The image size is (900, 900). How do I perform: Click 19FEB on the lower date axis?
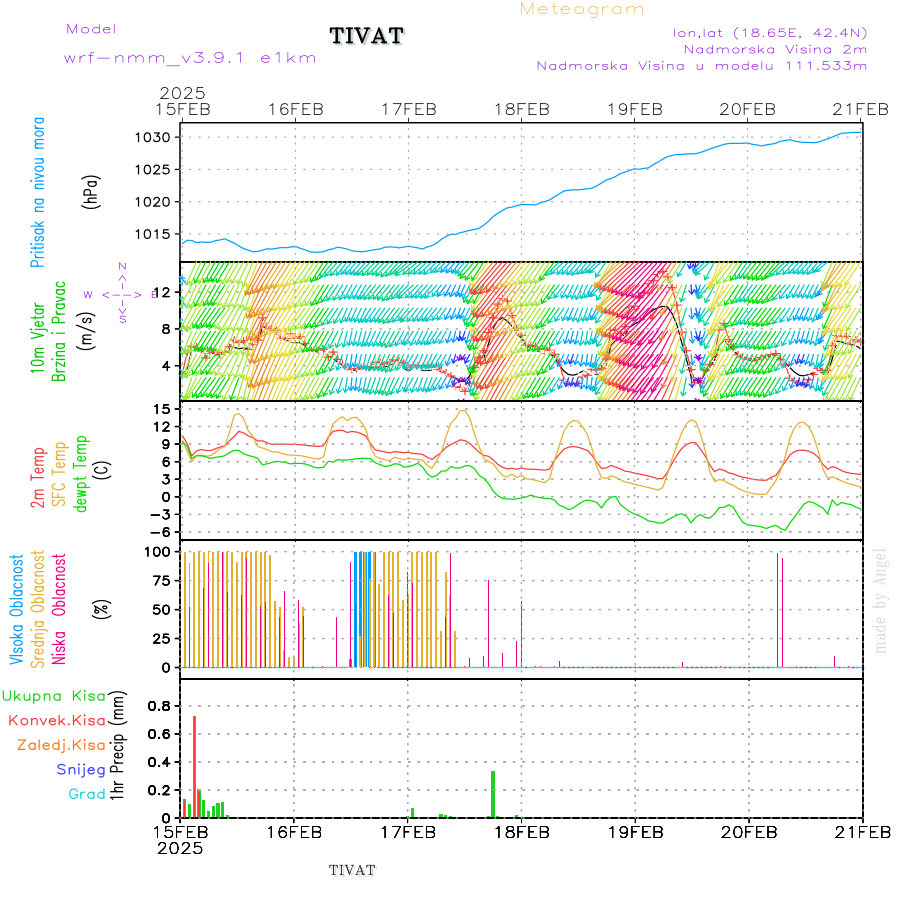[x=635, y=832]
